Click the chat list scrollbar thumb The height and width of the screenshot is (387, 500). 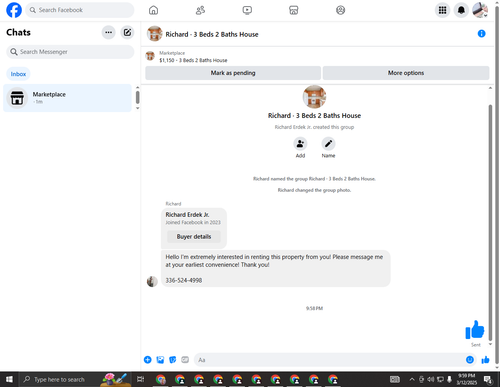137,97
